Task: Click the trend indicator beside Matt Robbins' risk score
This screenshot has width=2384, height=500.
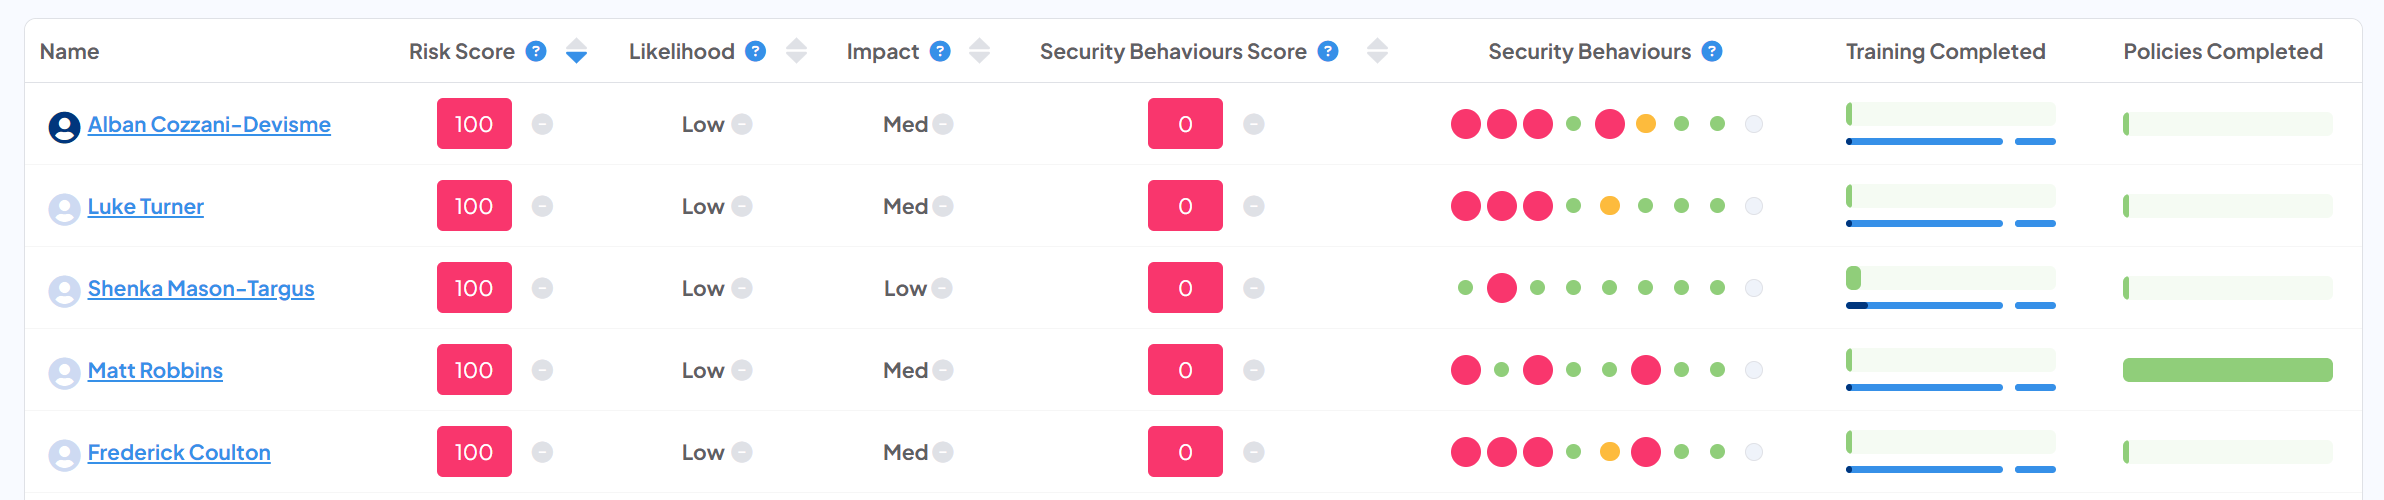Action: [x=542, y=370]
